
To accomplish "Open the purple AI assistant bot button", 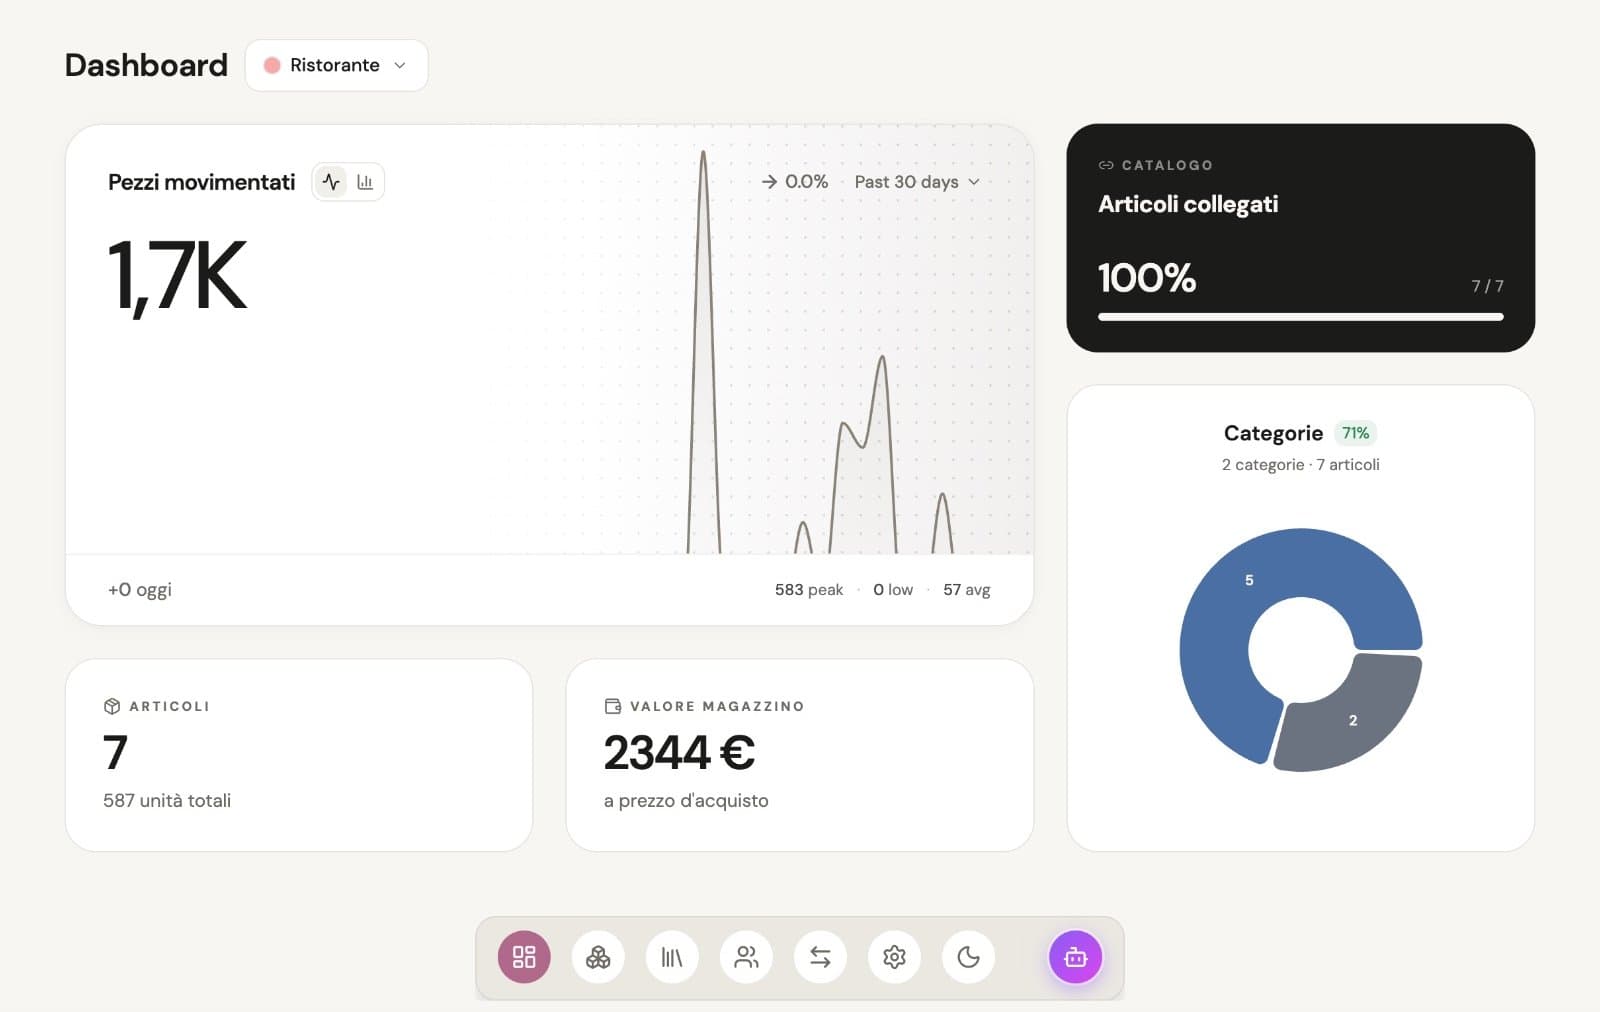I will [x=1076, y=957].
